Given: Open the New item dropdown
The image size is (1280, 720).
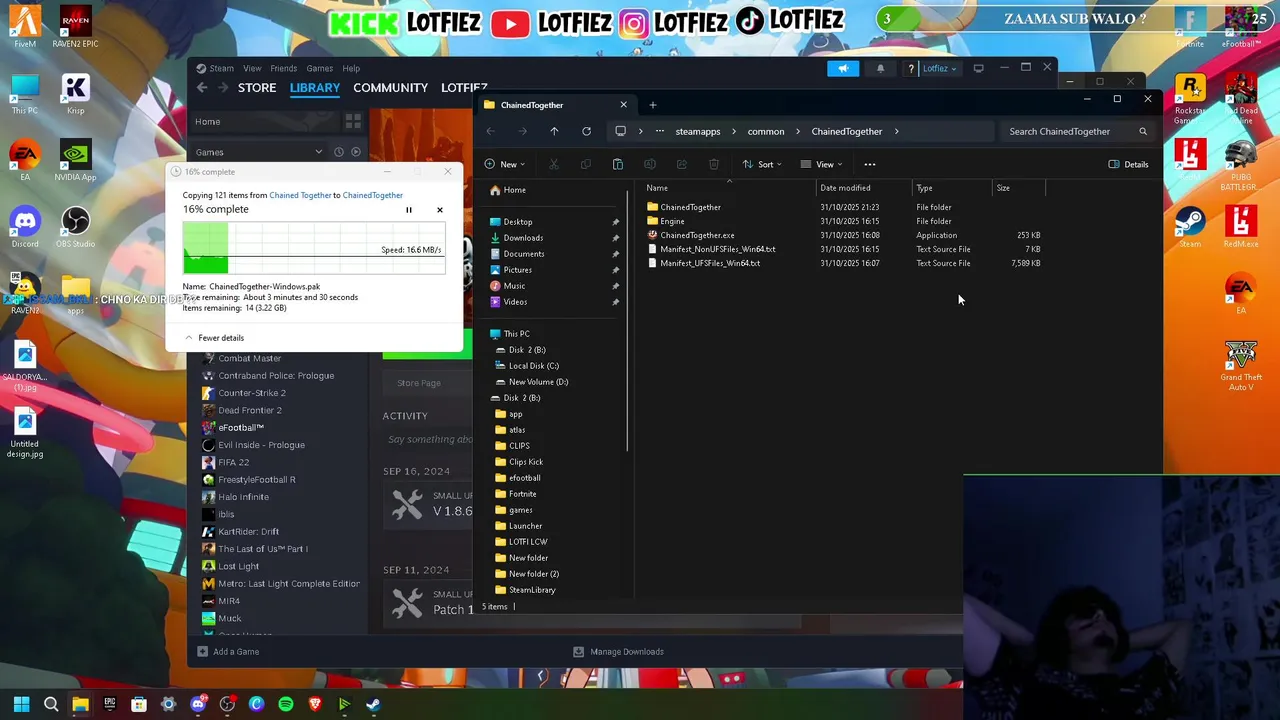Looking at the screenshot, I should 504,164.
